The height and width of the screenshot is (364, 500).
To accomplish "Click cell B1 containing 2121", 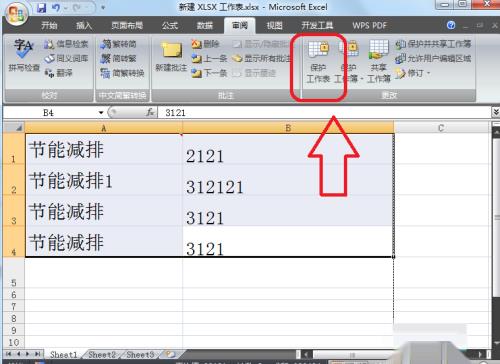I will coord(288,149).
